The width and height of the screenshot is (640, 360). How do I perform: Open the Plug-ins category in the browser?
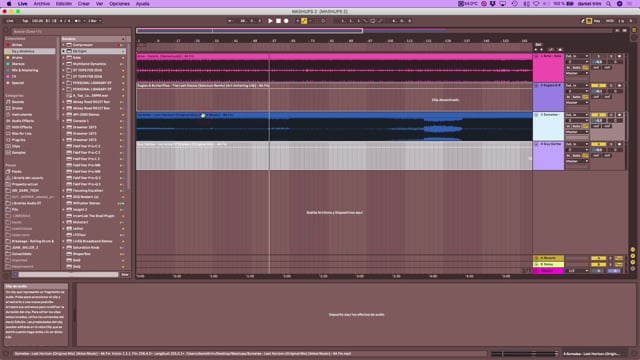click(x=18, y=140)
